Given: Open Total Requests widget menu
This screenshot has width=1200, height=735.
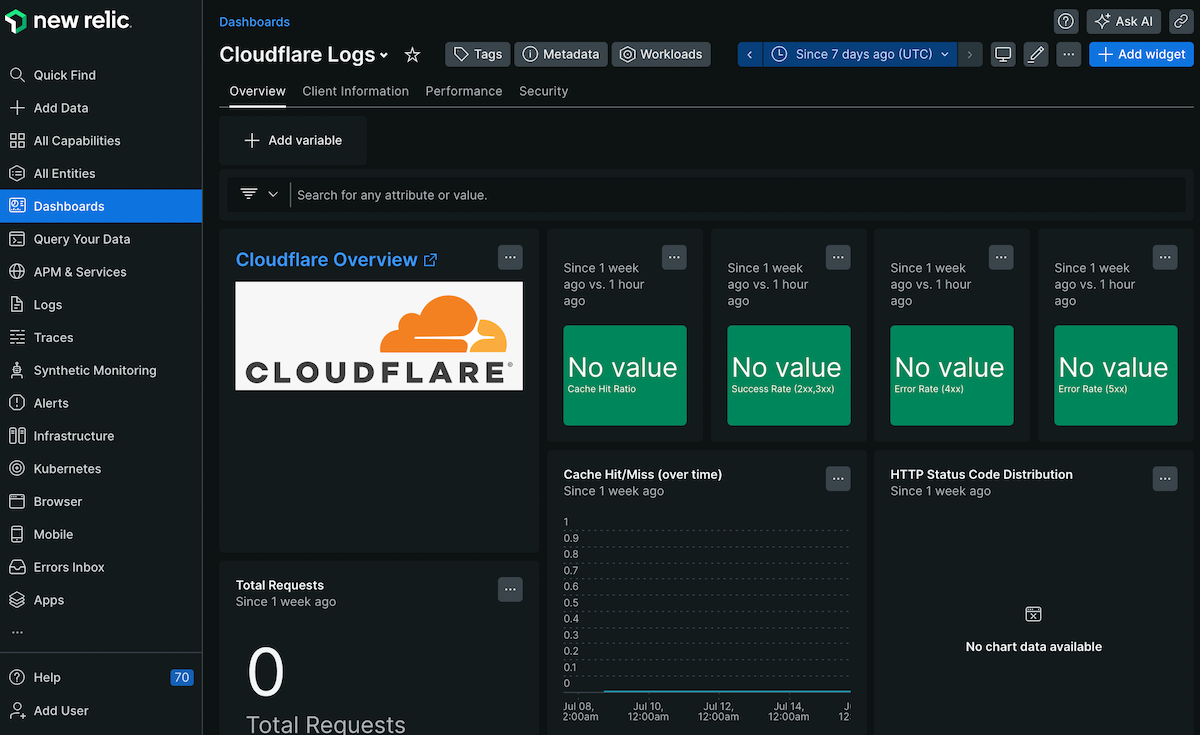Looking at the screenshot, I should (511, 589).
